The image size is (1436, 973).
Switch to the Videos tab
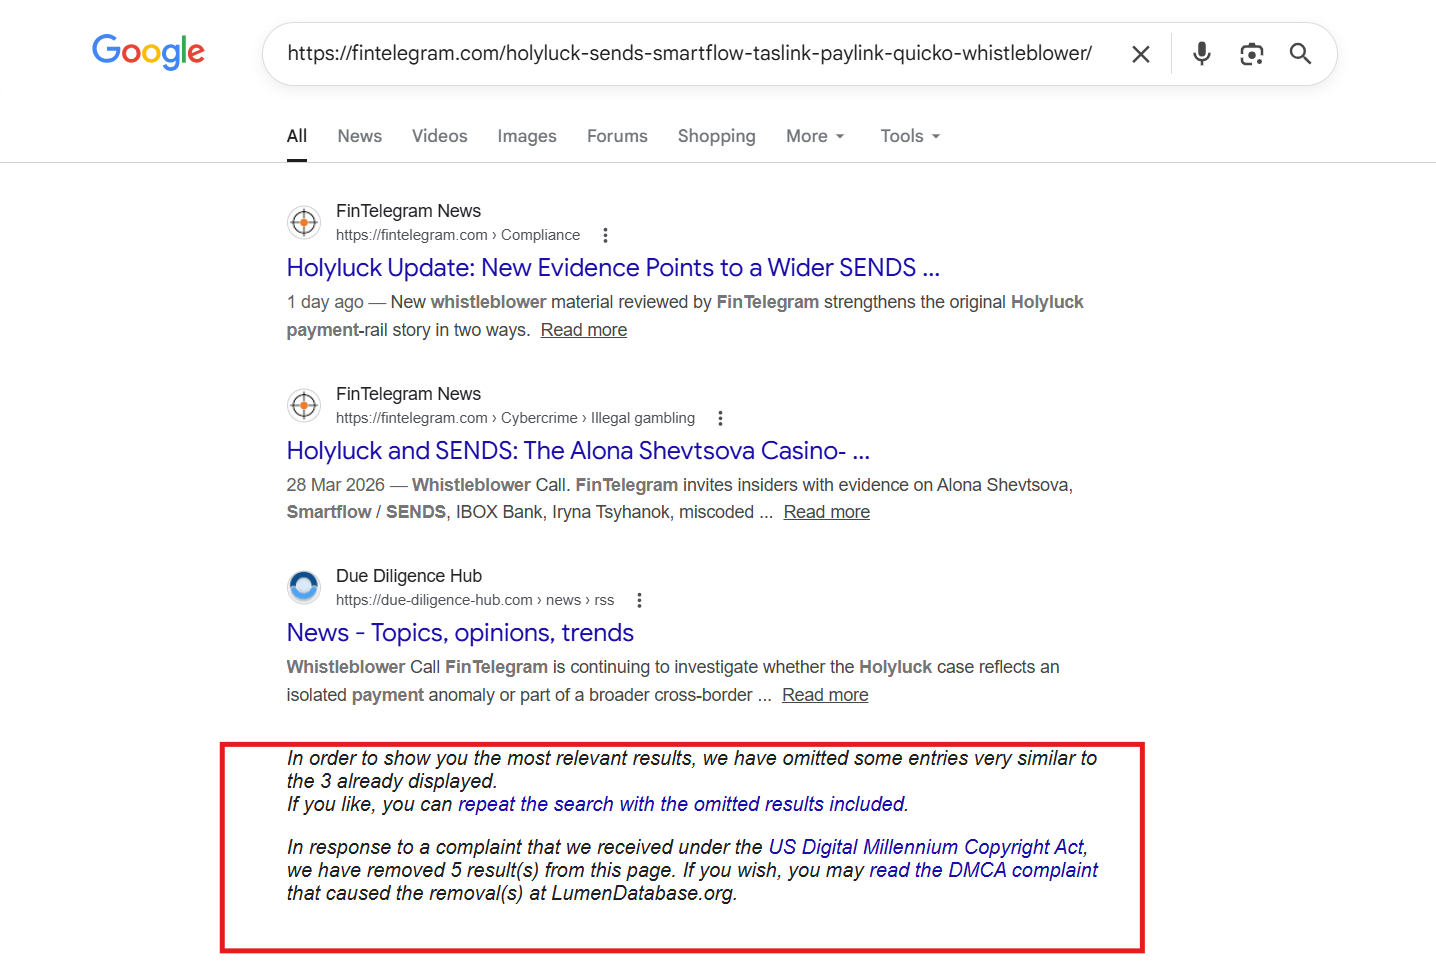pos(439,136)
